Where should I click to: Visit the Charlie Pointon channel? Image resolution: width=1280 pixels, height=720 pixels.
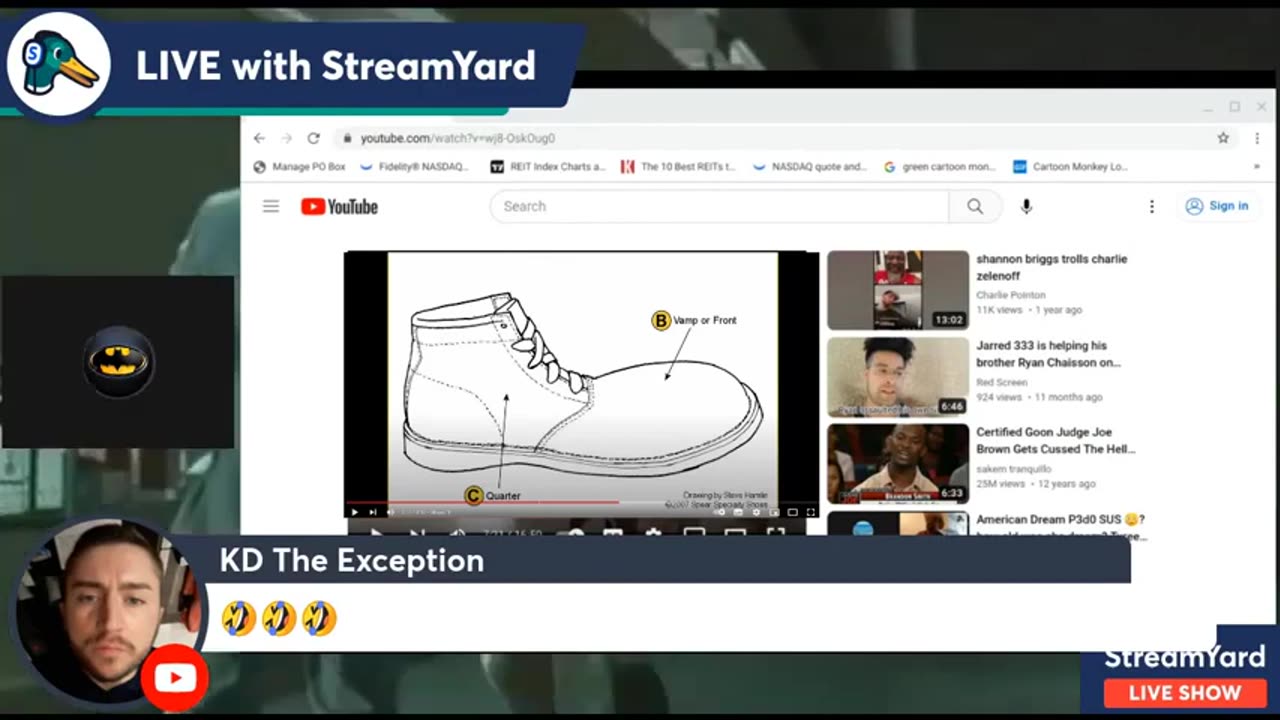pos(1010,295)
